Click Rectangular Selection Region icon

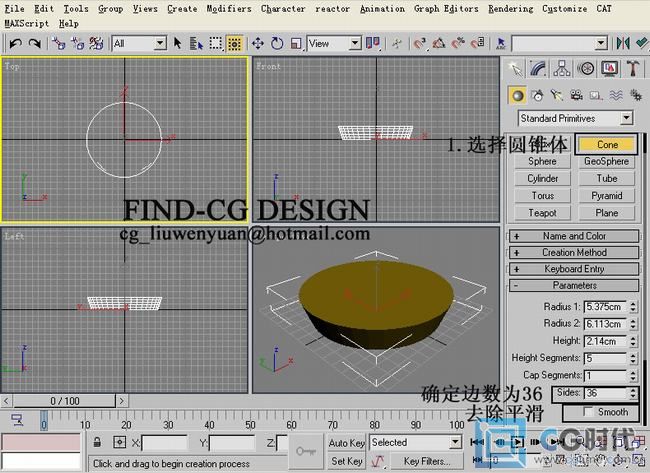216,43
